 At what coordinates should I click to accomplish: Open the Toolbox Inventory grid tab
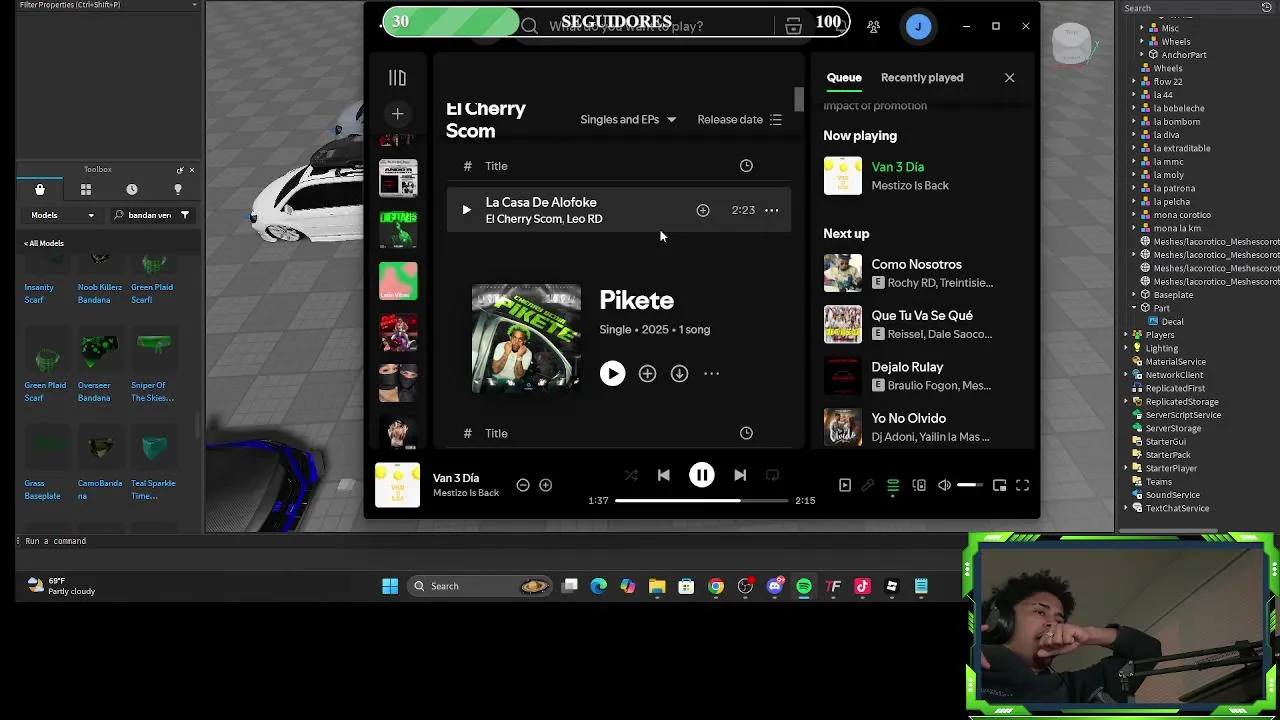pos(86,189)
